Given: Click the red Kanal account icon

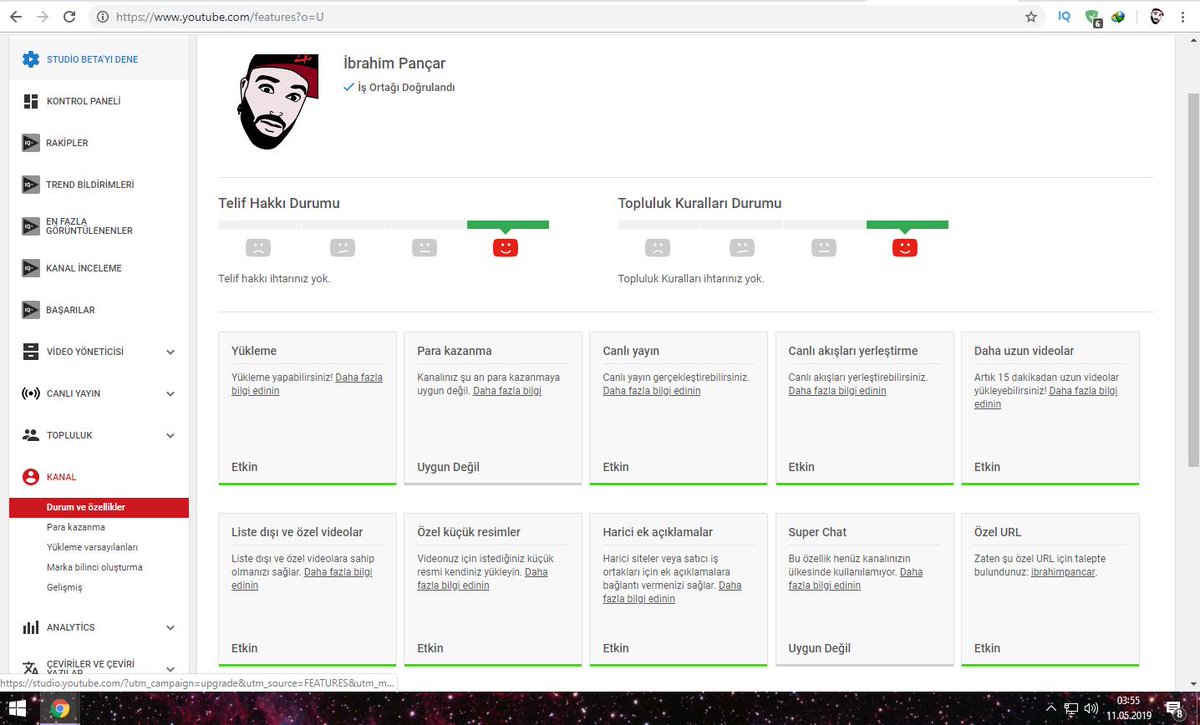Looking at the screenshot, I should coord(30,477).
